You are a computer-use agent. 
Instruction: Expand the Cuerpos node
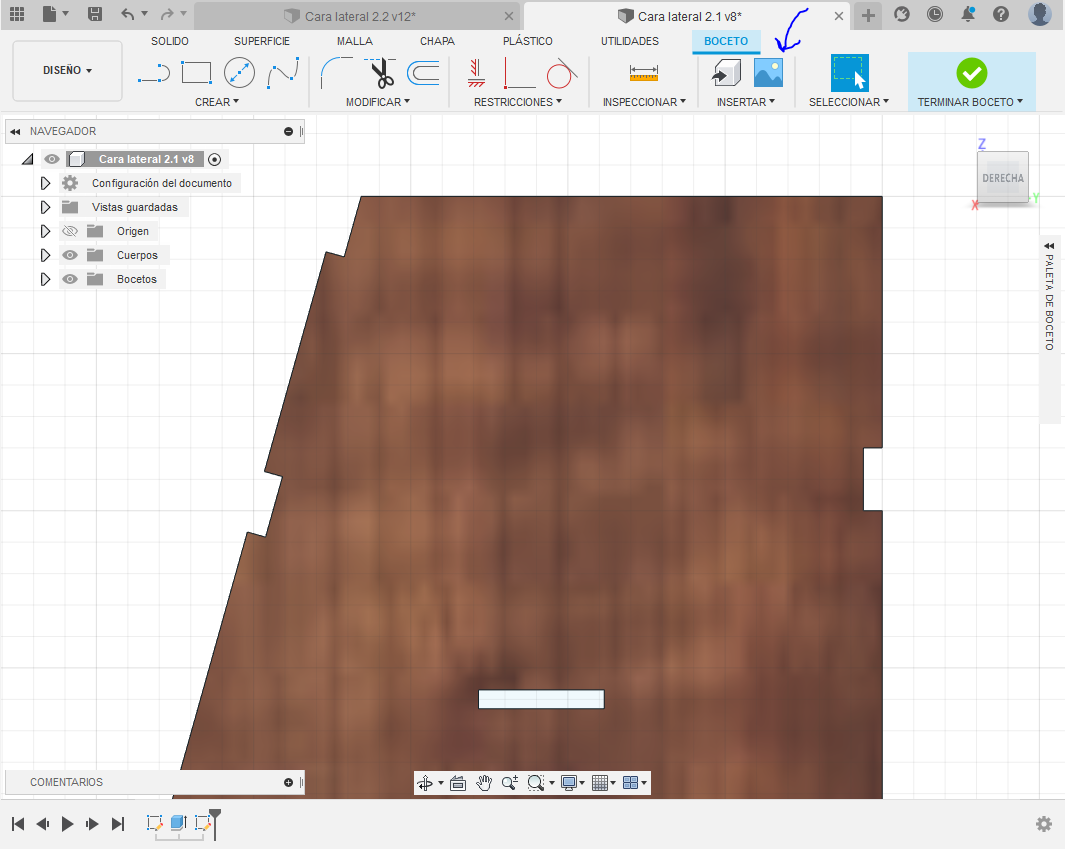45,255
